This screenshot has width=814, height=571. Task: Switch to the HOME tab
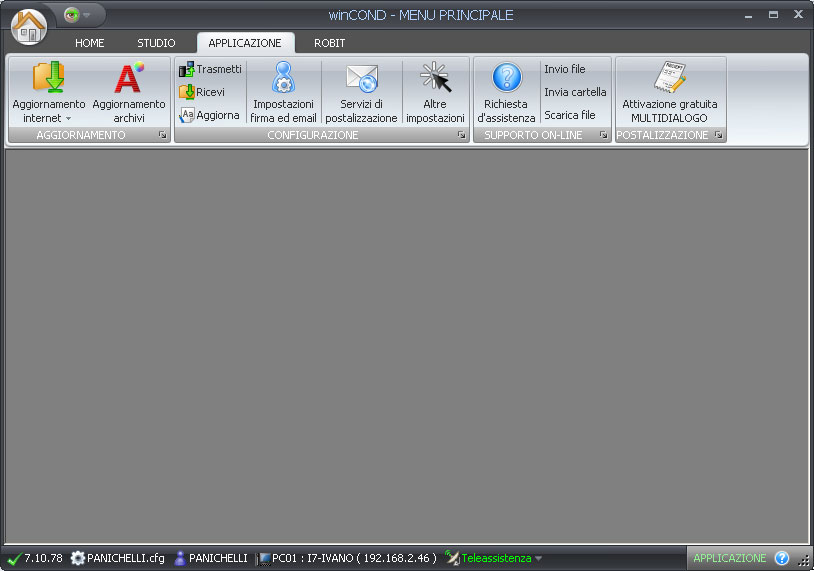pos(89,44)
